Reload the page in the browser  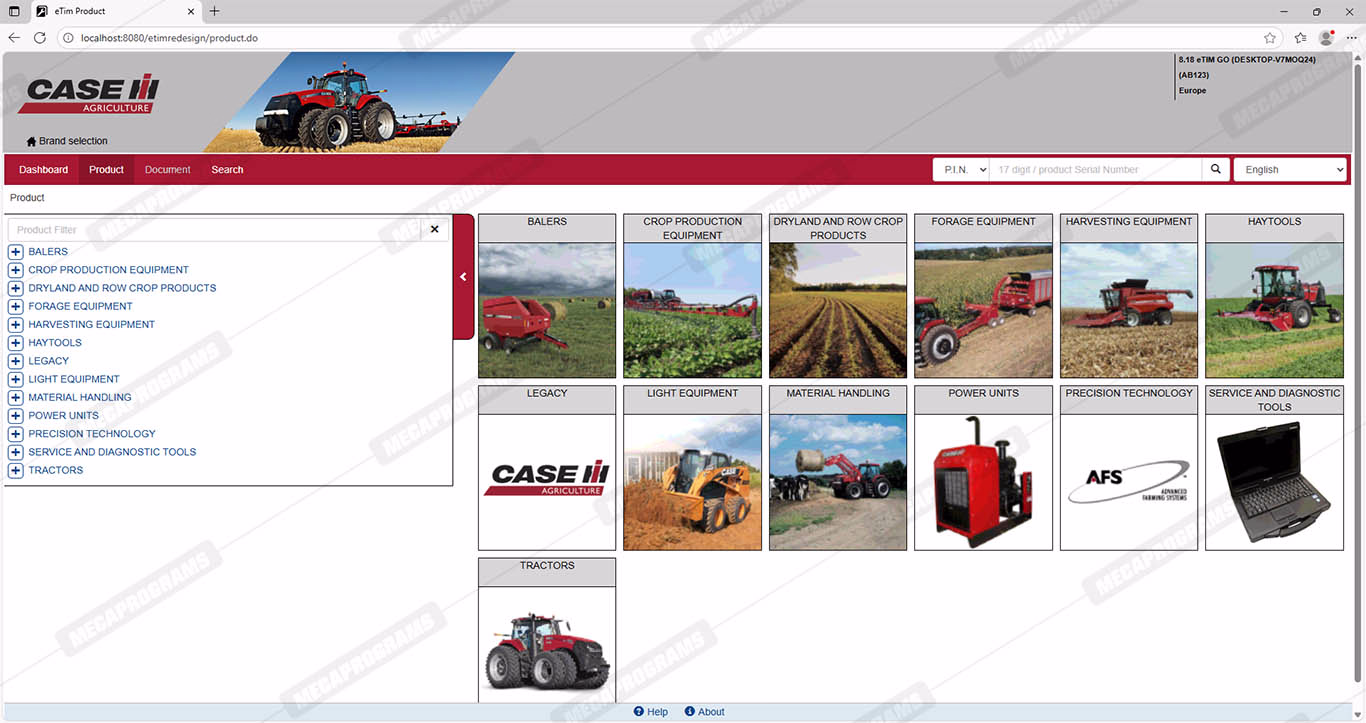tap(40, 38)
